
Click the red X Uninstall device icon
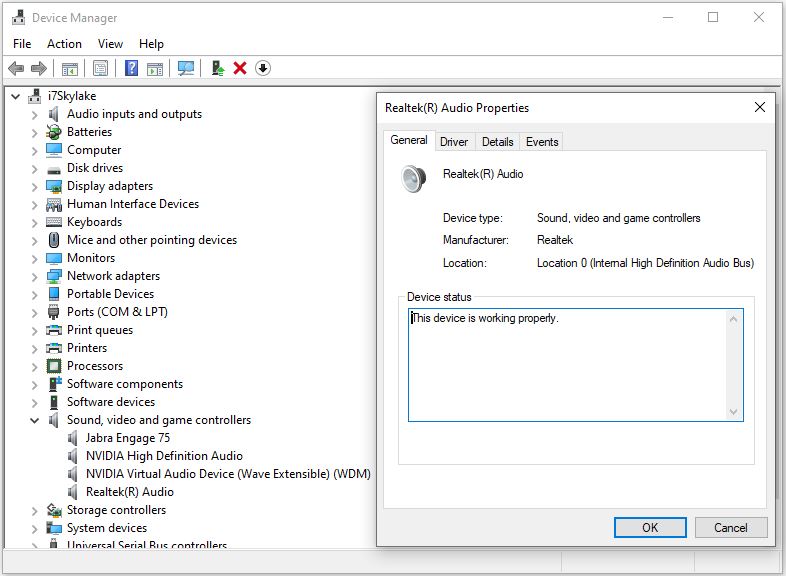[240, 68]
